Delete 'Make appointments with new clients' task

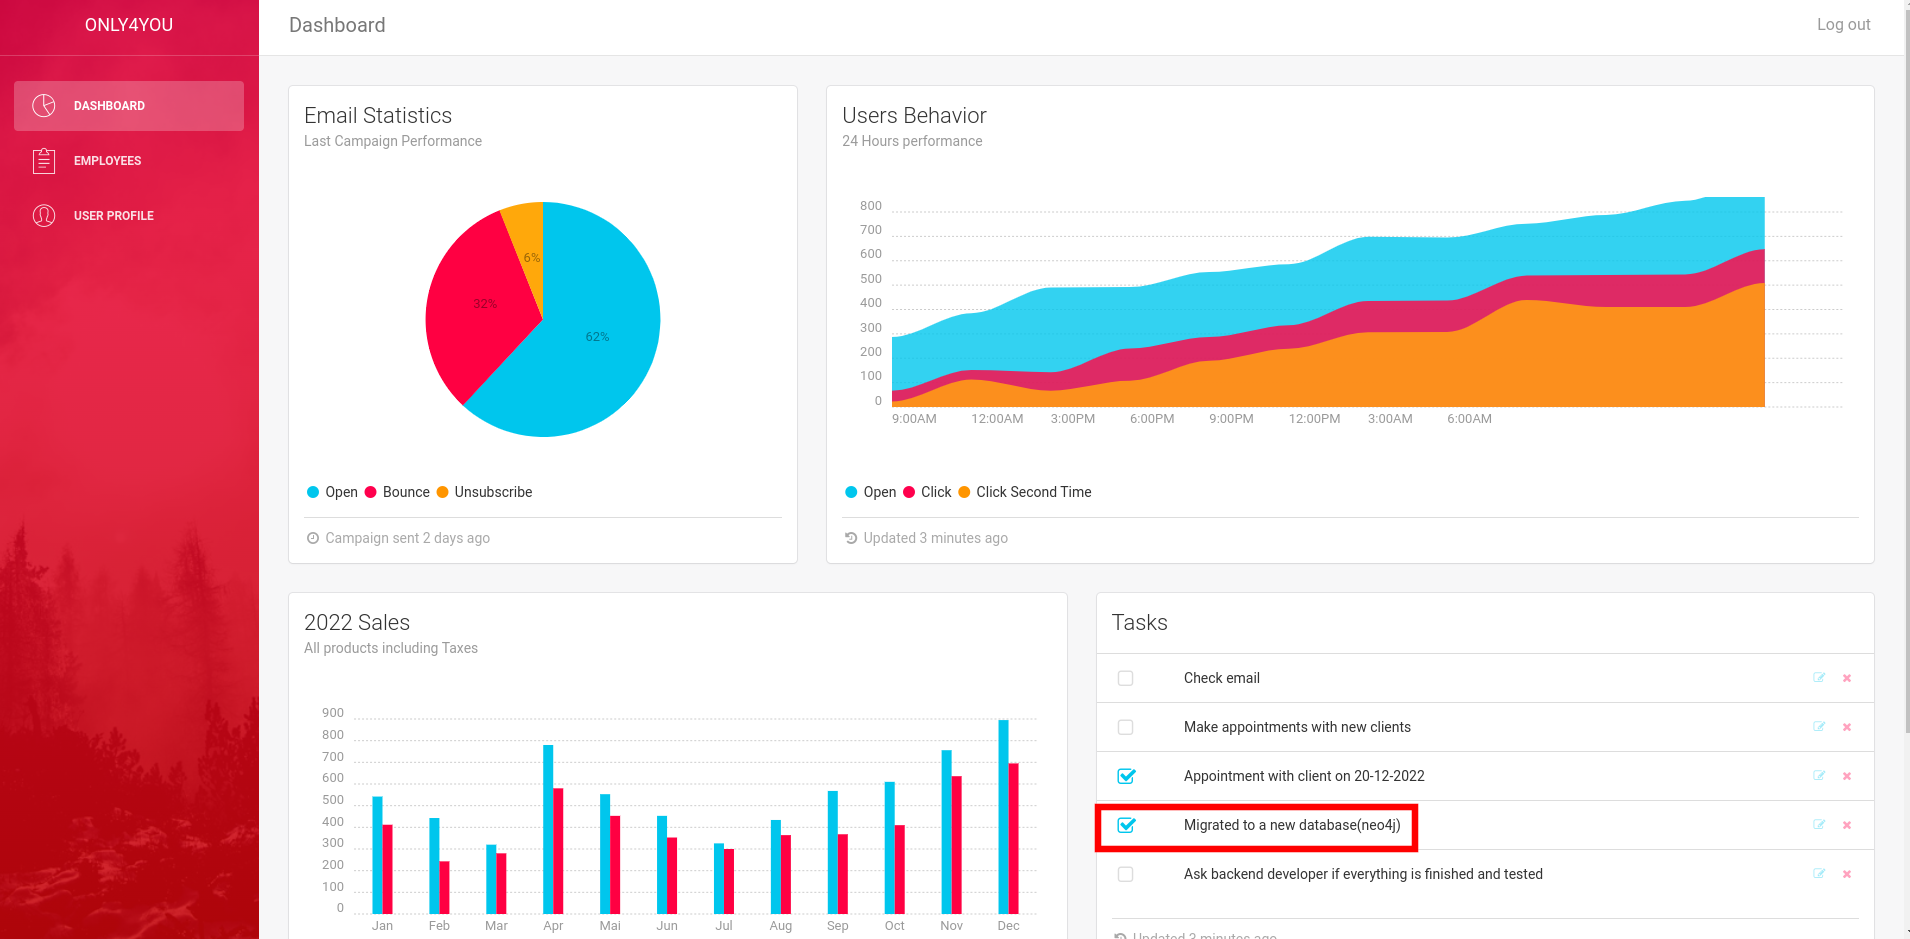point(1847,727)
